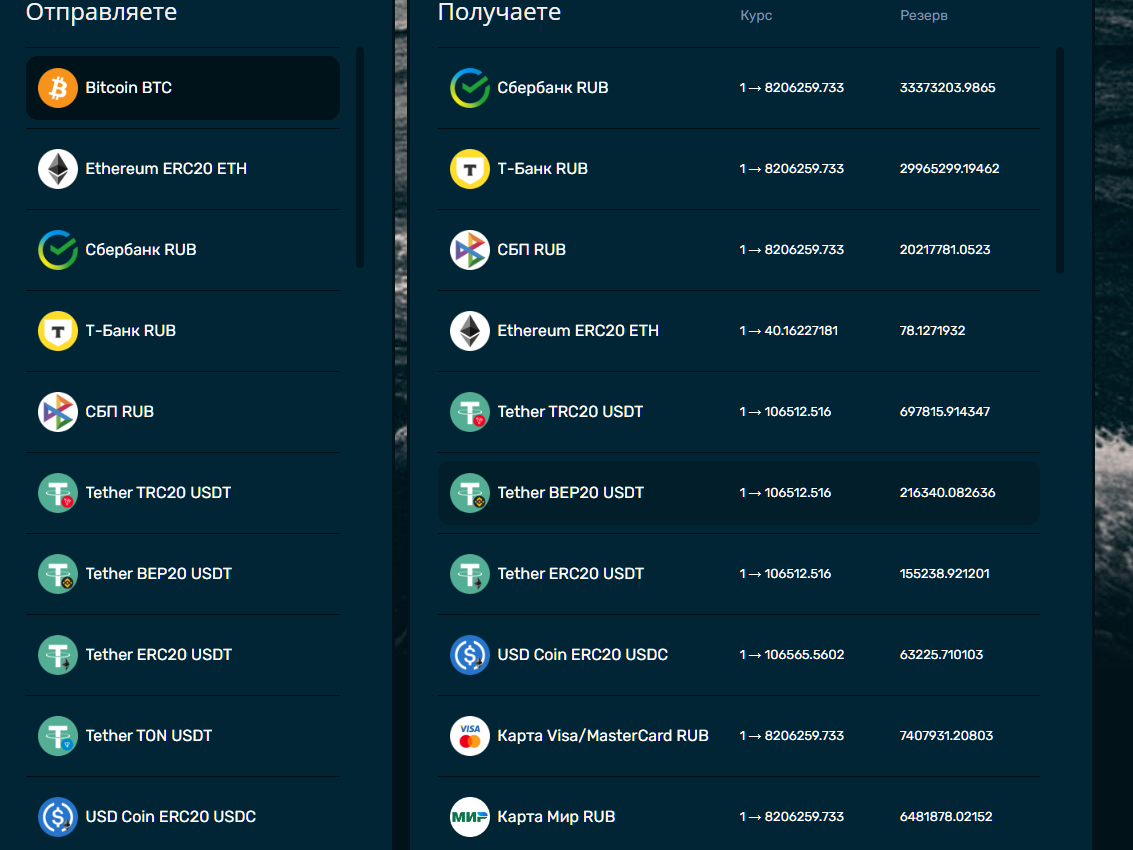This screenshot has height=850, width=1133.
Task: Click the Сбербанк logo in the Получаете list
Action: click(469, 88)
